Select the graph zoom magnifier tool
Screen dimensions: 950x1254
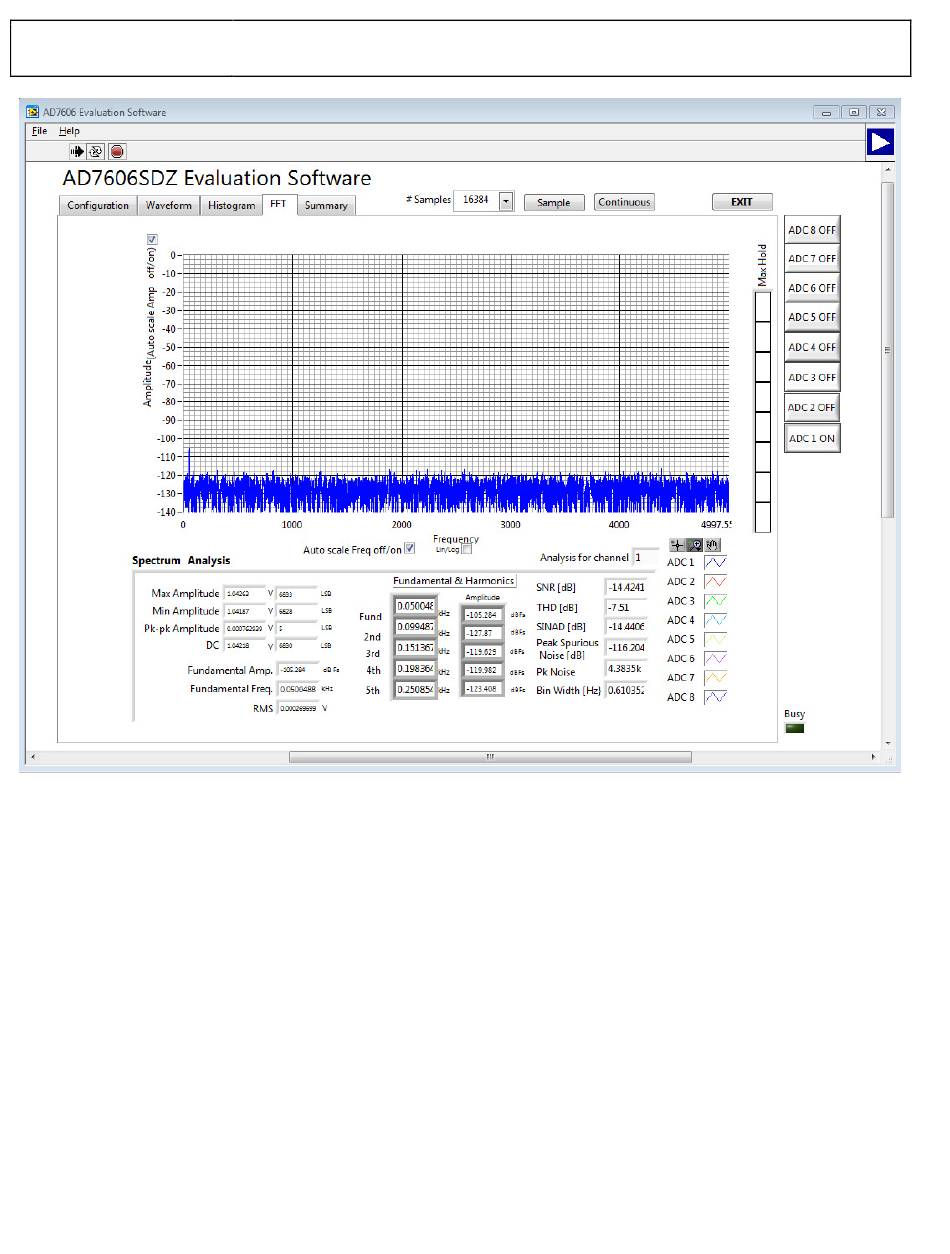(x=694, y=545)
